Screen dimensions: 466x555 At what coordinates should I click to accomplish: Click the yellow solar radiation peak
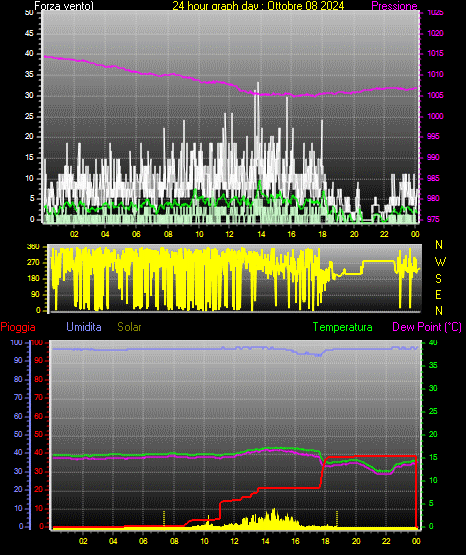pyautogui.click(x=273, y=511)
